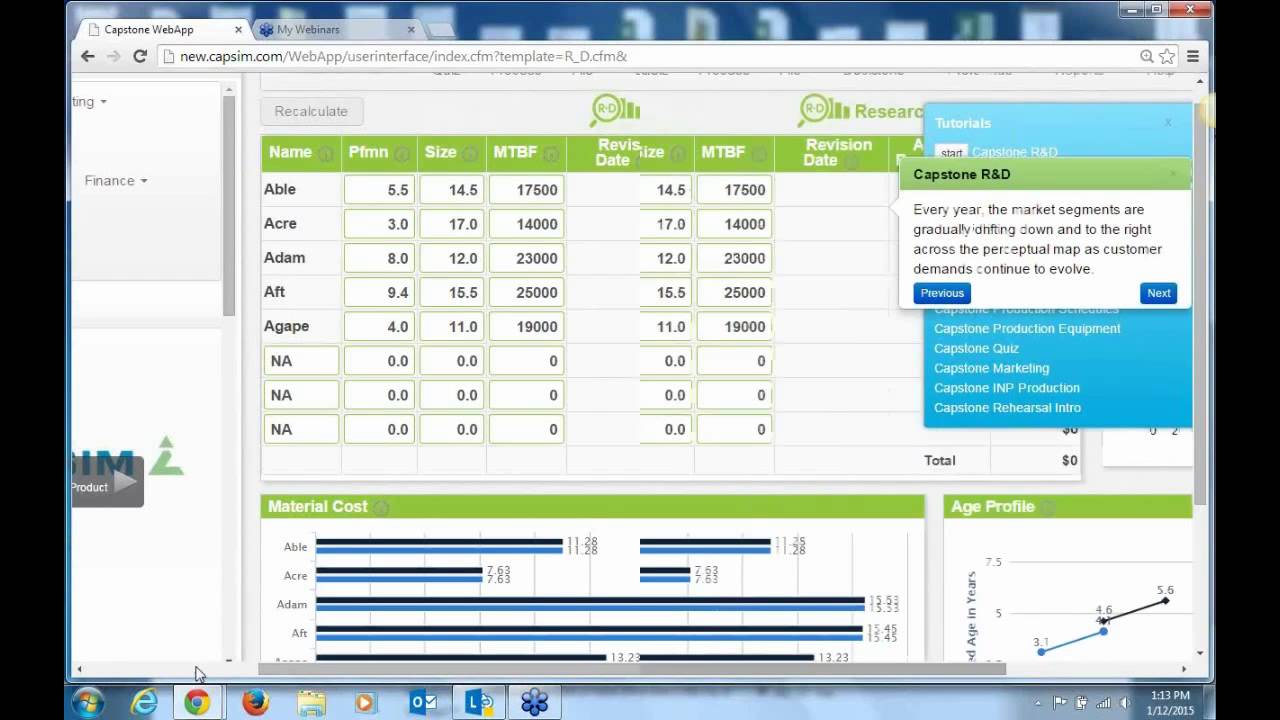
Task: Select the Acre Pfmn field showing 3.0
Action: (x=380, y=224)
